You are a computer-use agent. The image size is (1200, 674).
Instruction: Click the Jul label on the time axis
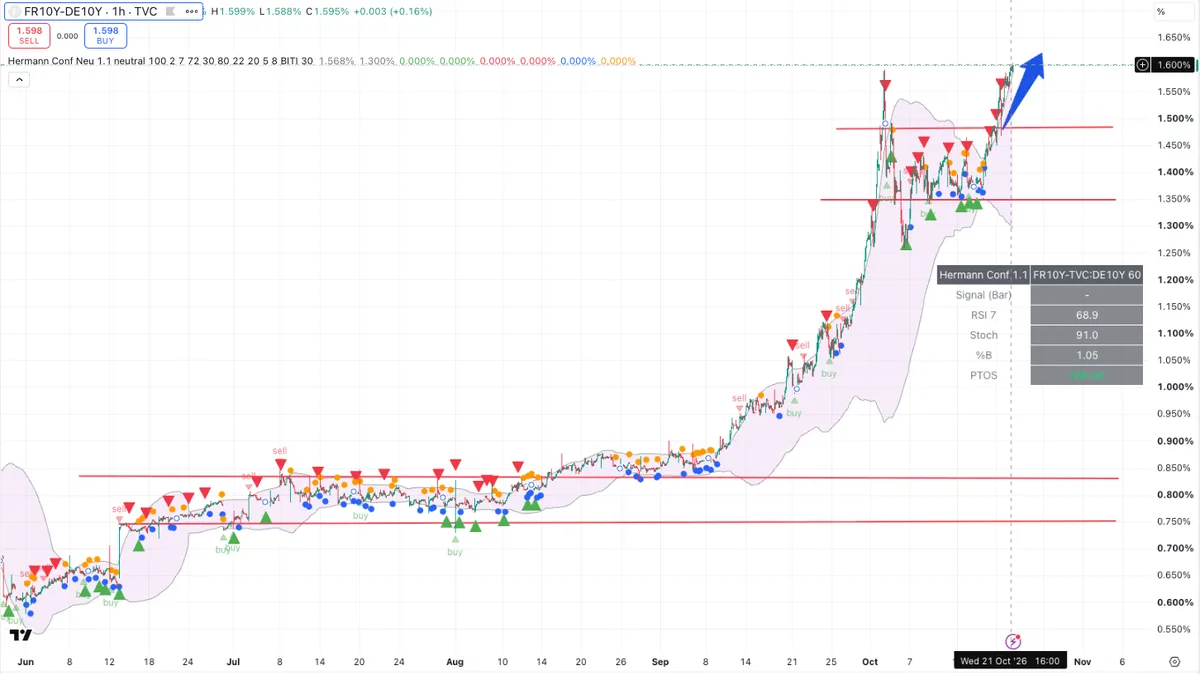coord(232,661)
